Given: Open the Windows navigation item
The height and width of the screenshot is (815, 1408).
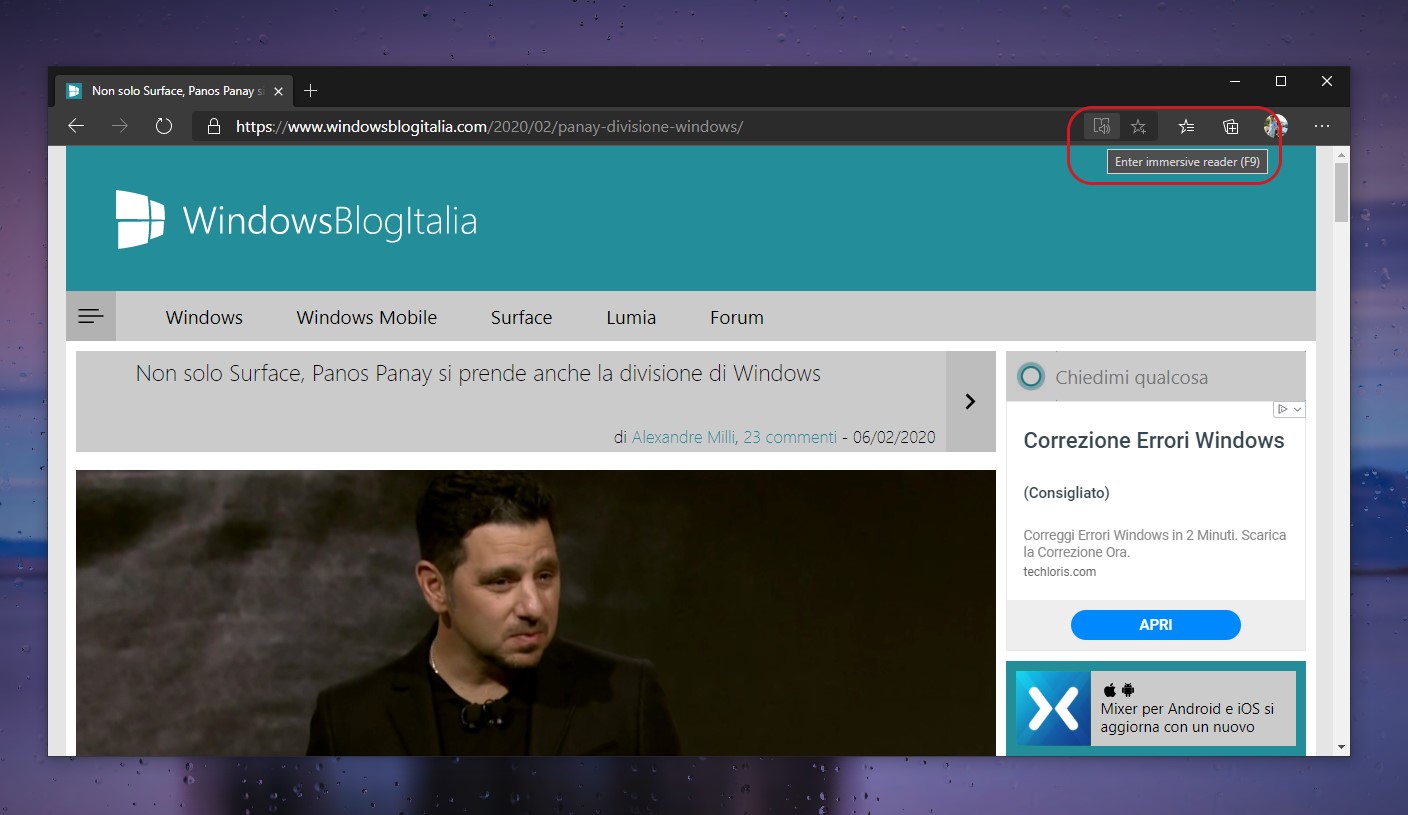Looking at the screenshot, I should [204, 317].
